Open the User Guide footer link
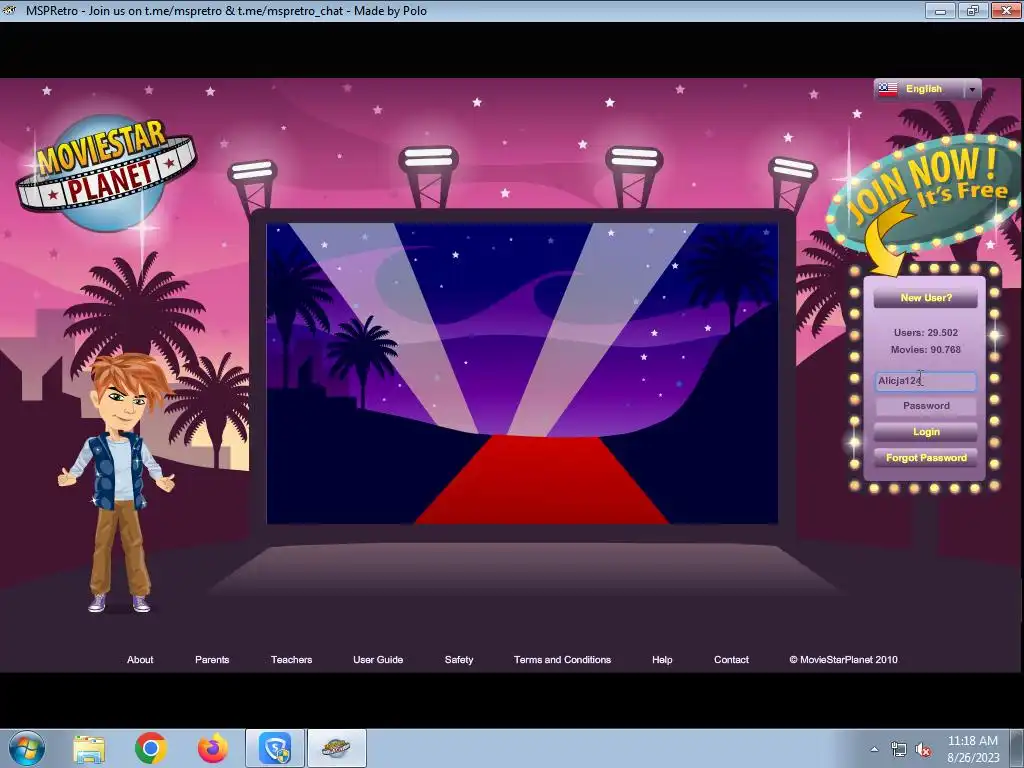Image resolution: width=1024 pixels, height=768 pixels. coord(378,660)
